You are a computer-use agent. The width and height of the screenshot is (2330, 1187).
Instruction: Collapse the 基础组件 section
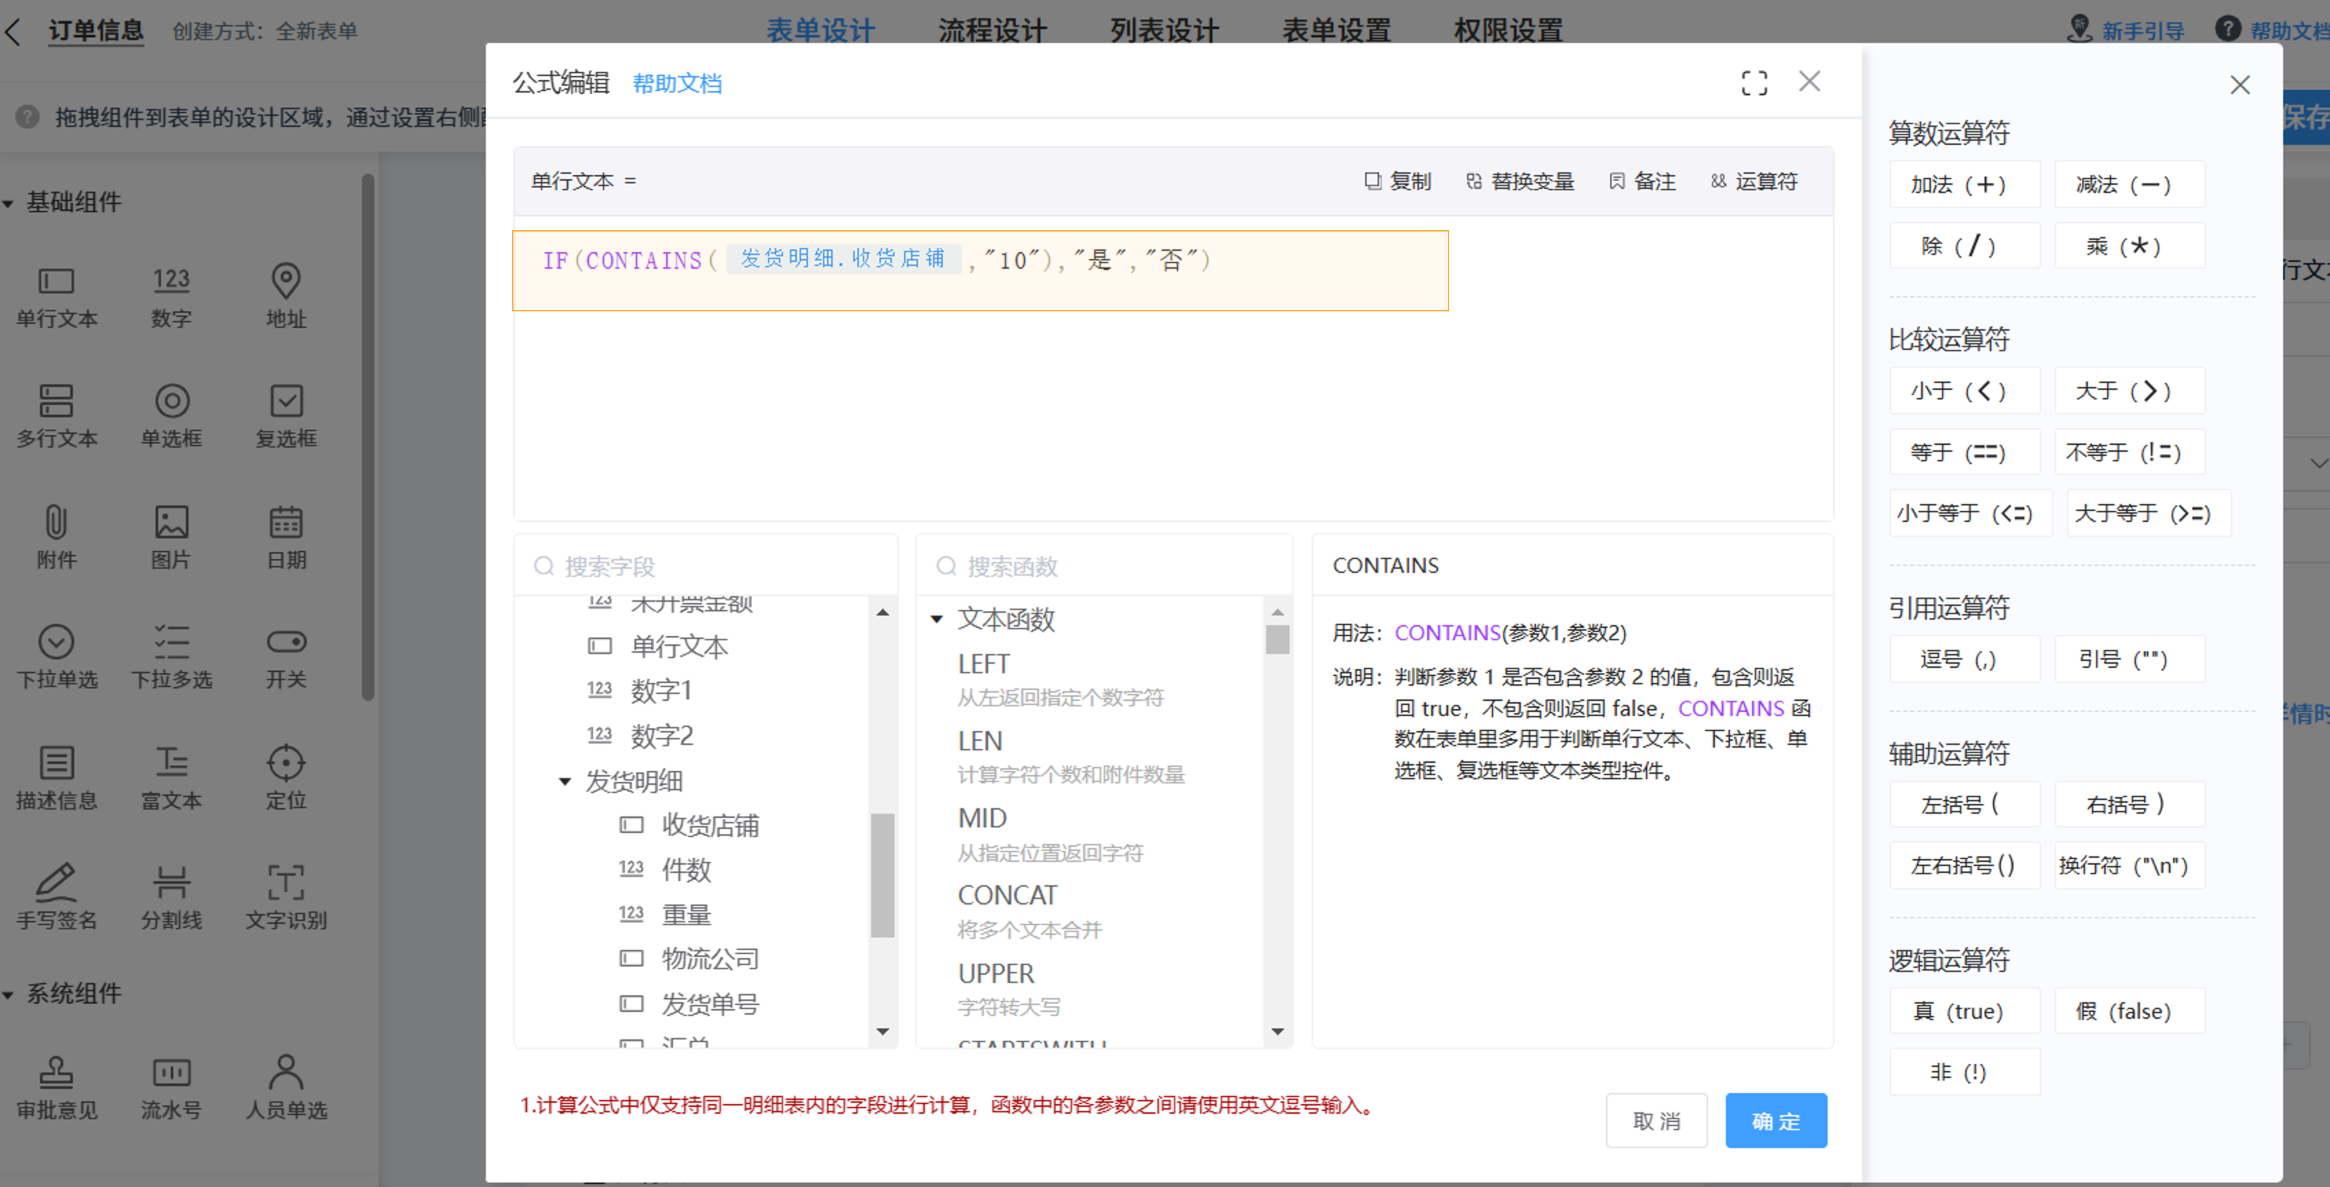click(8, 203)
